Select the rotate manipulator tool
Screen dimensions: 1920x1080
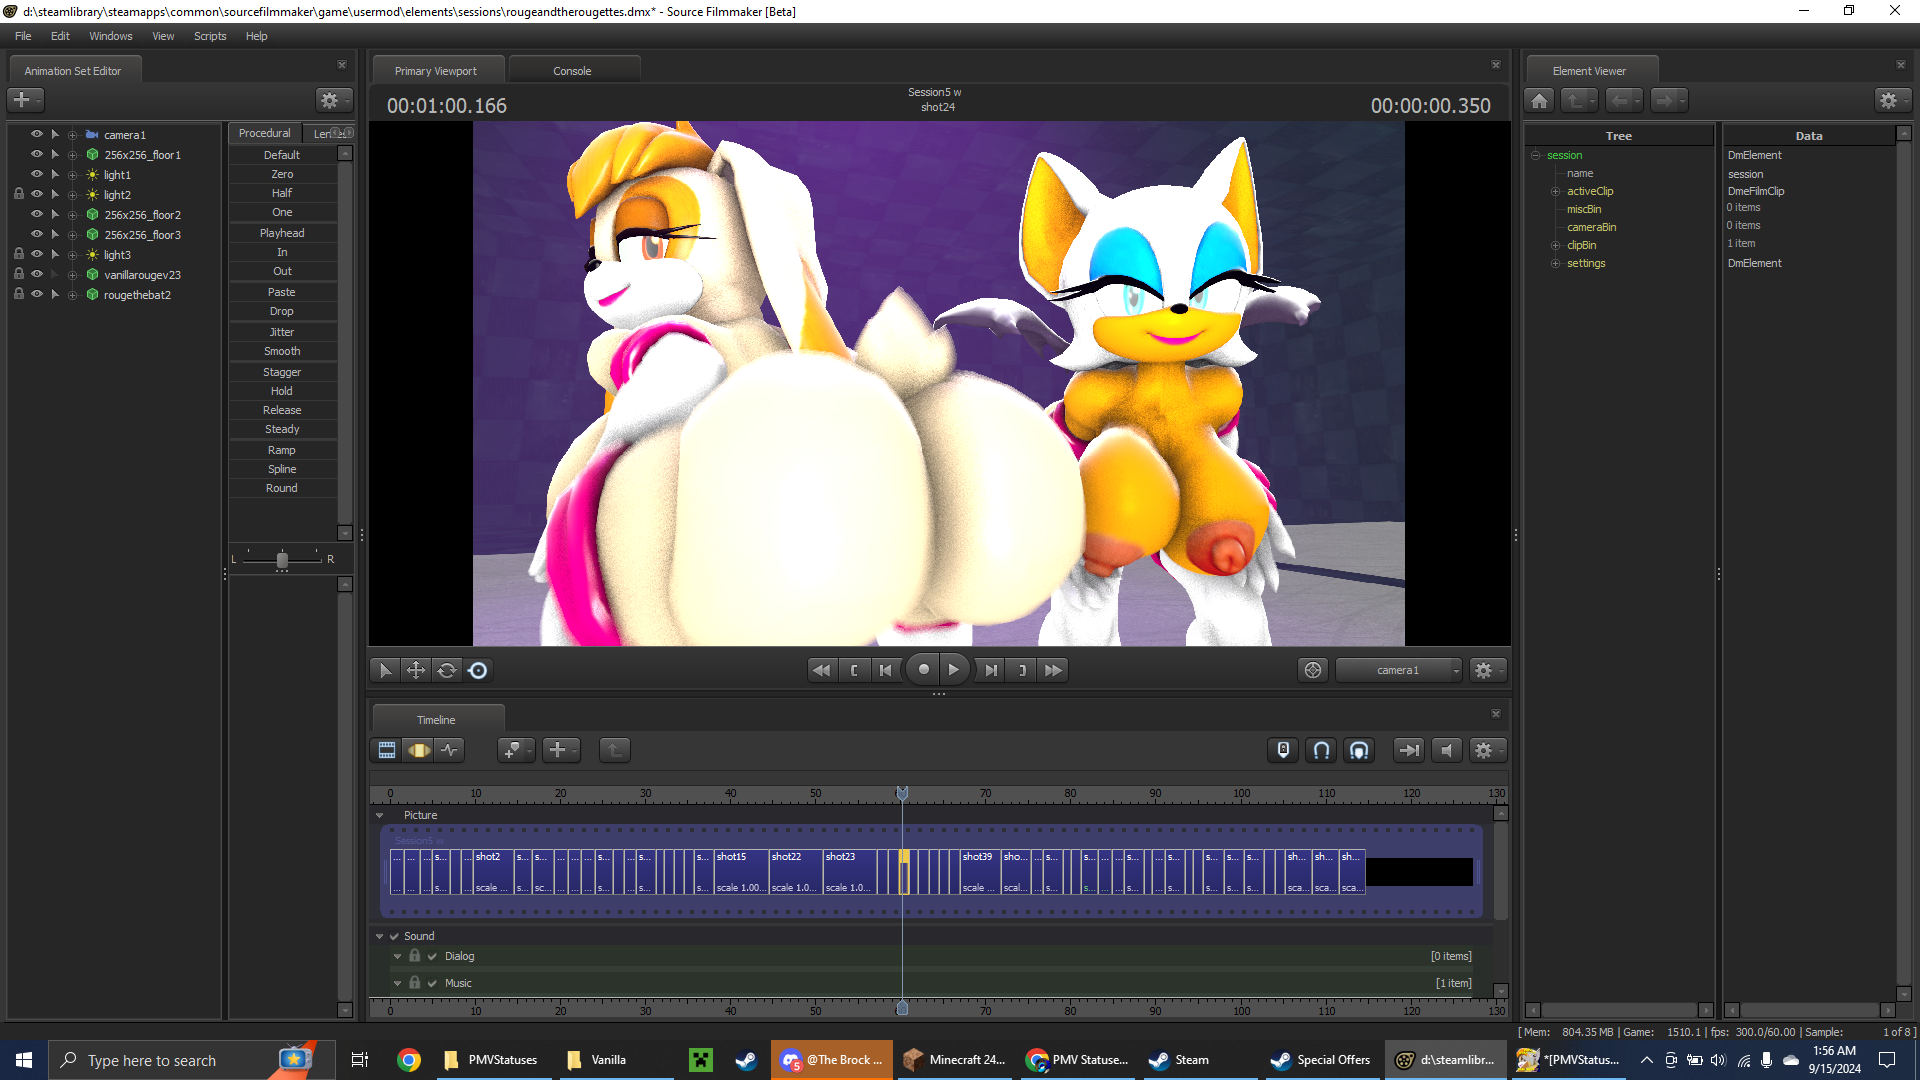[447, 670]
